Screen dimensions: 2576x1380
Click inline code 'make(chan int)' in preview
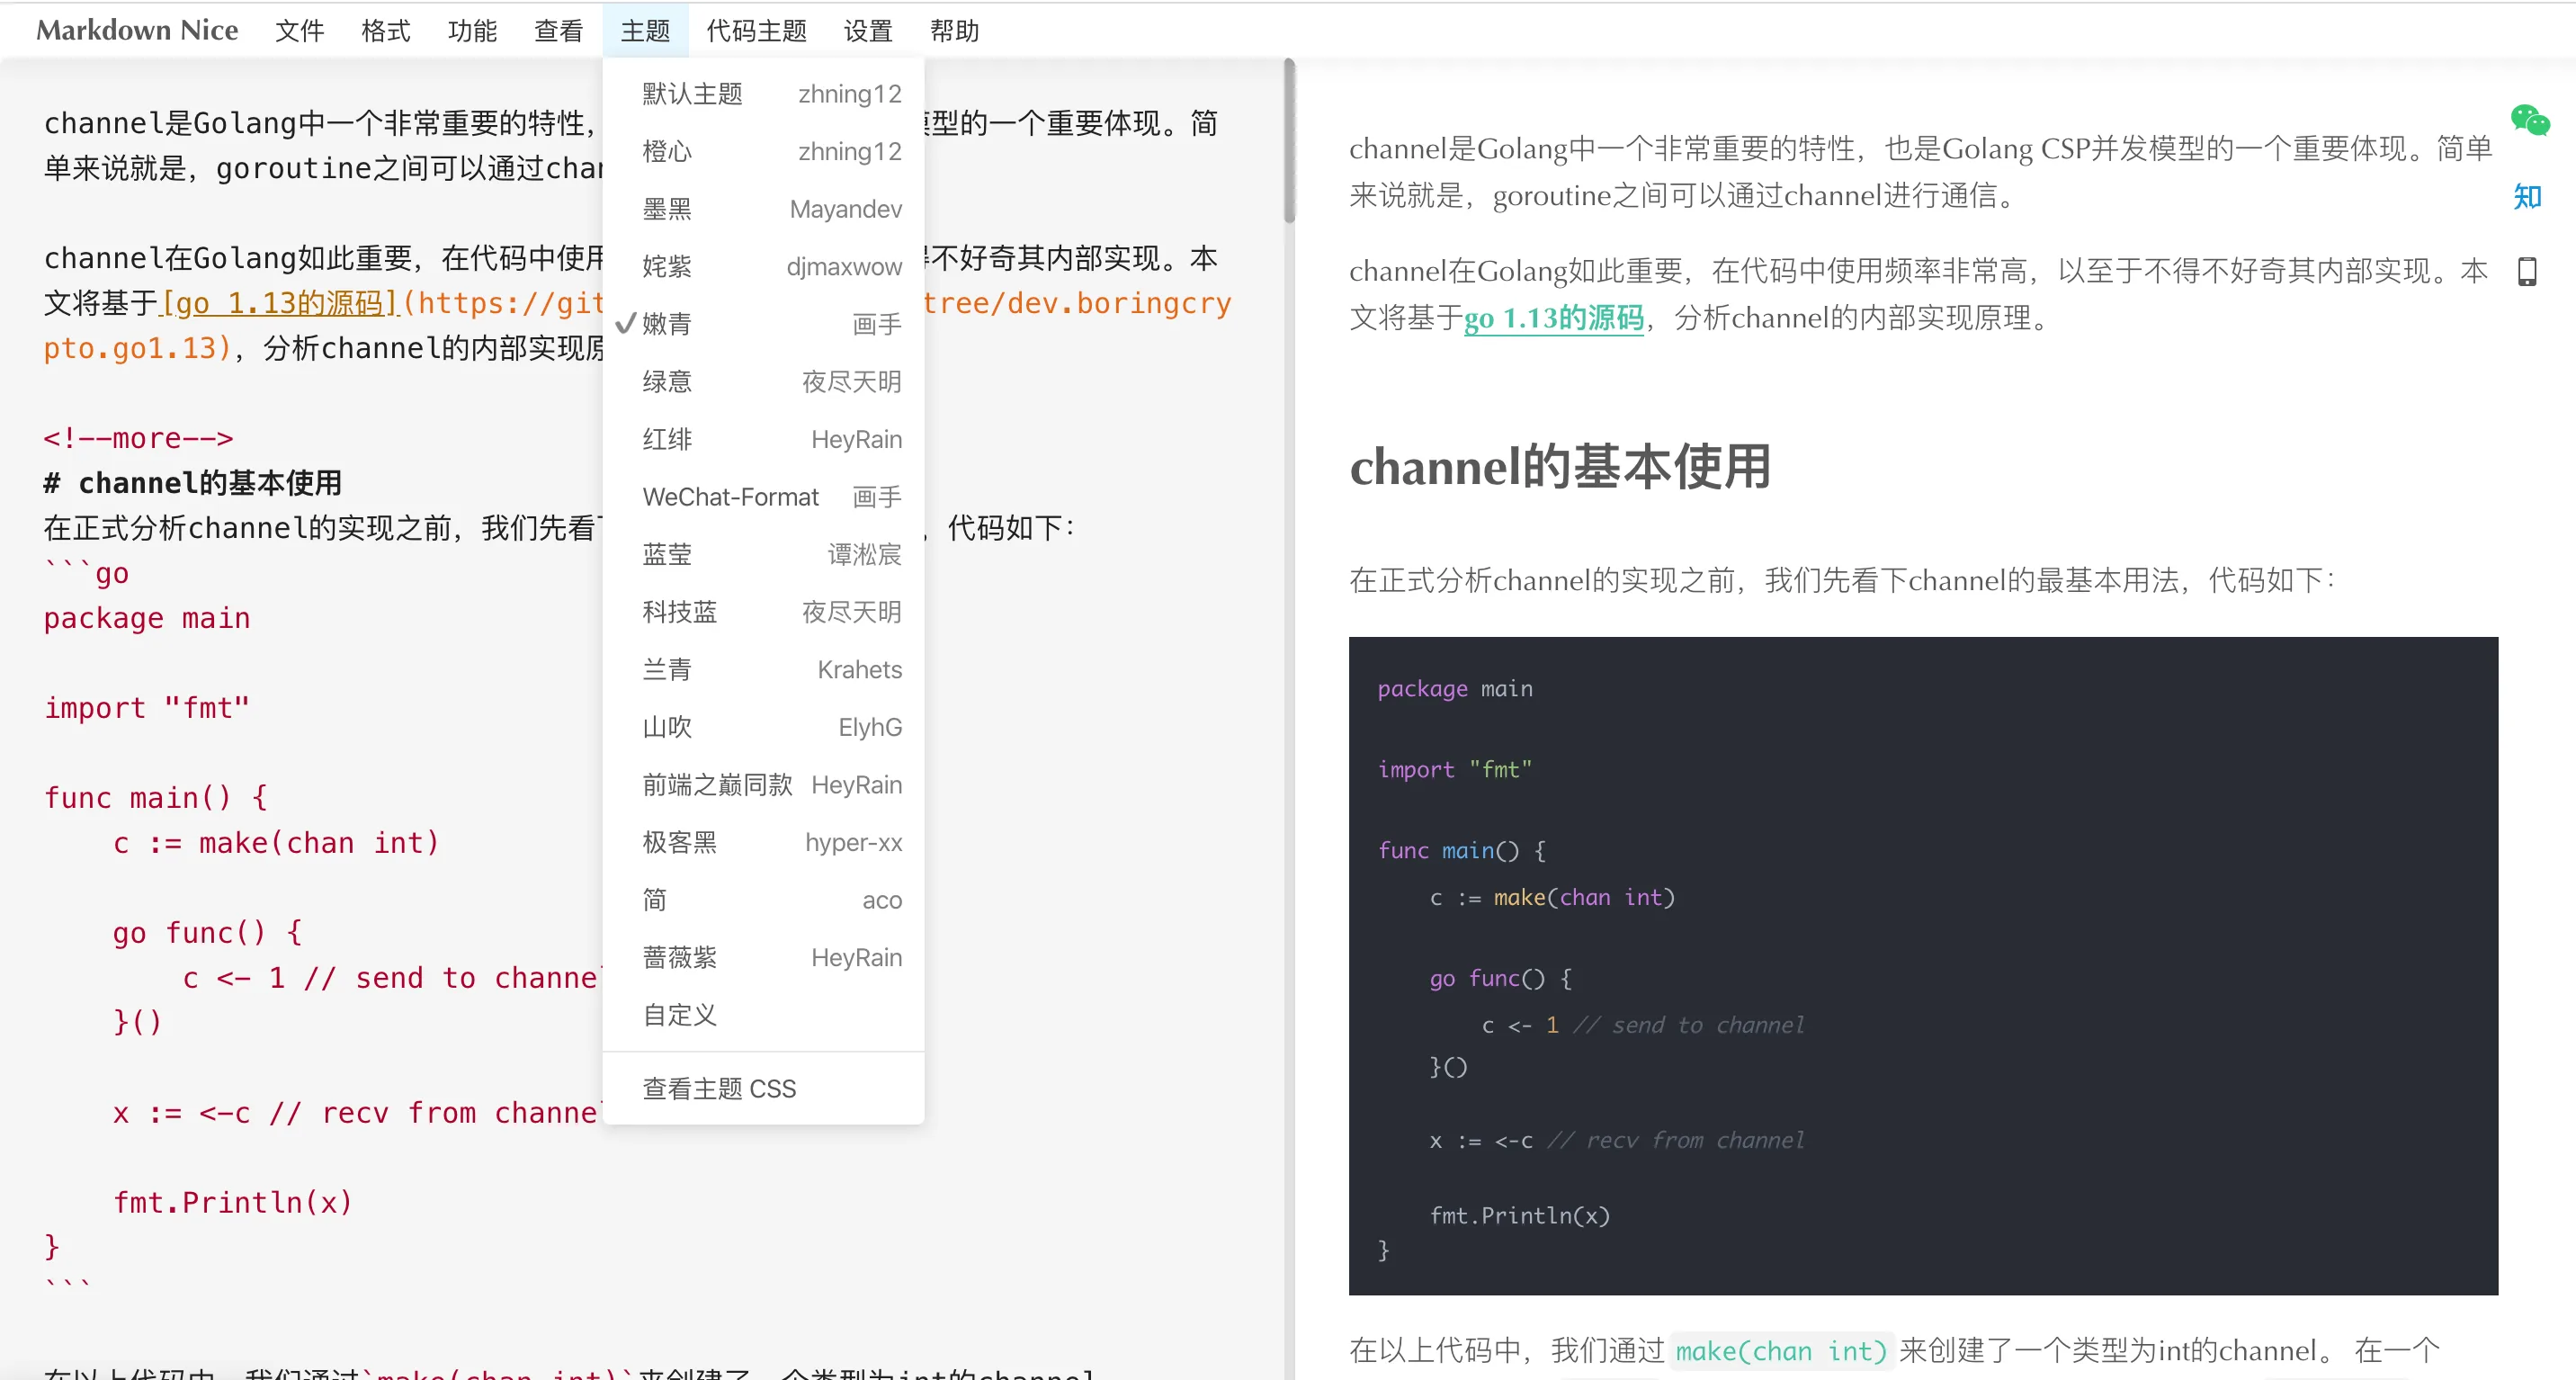[1780, 1351]
